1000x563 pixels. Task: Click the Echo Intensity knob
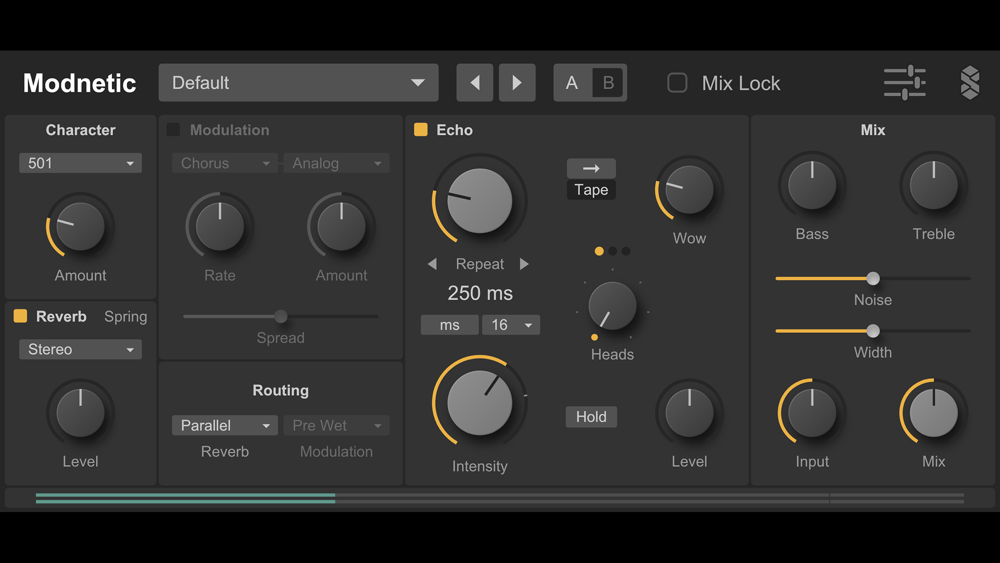(480, 403)
